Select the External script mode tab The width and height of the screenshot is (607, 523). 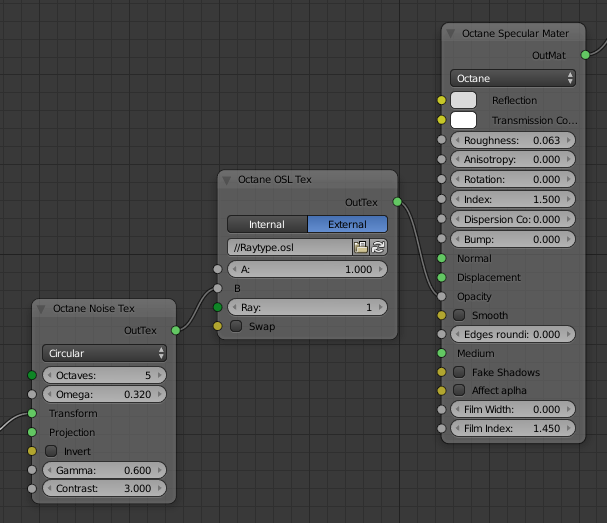tap(347, 224)
